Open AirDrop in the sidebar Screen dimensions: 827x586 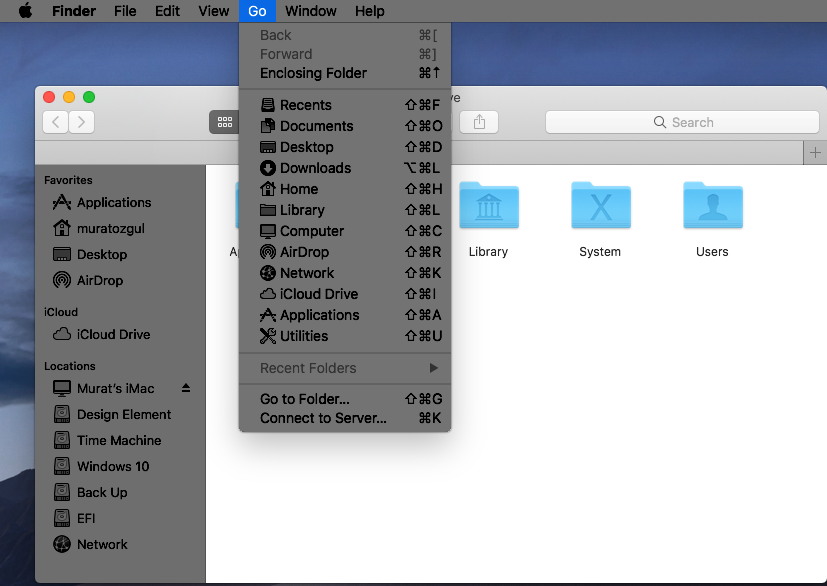[120, 280]
